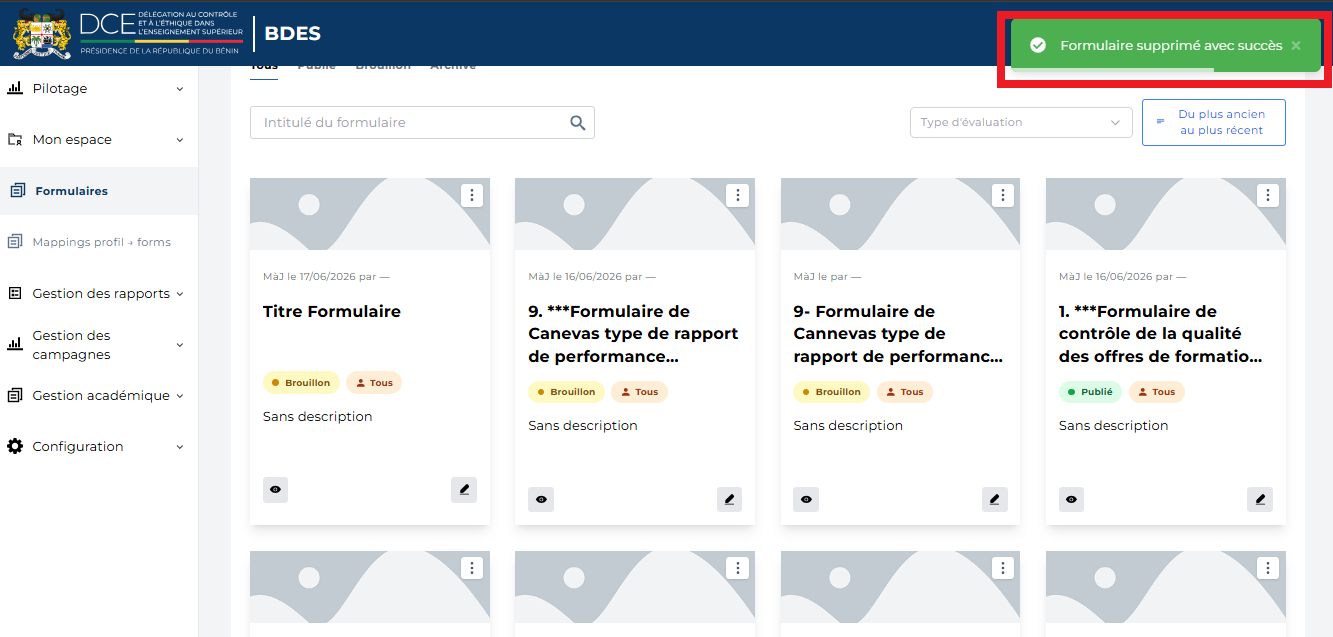Screen dimensions: 1333x637
Task: Open three-dot menu on Cannevas type card
Action: click(1003, 195)
